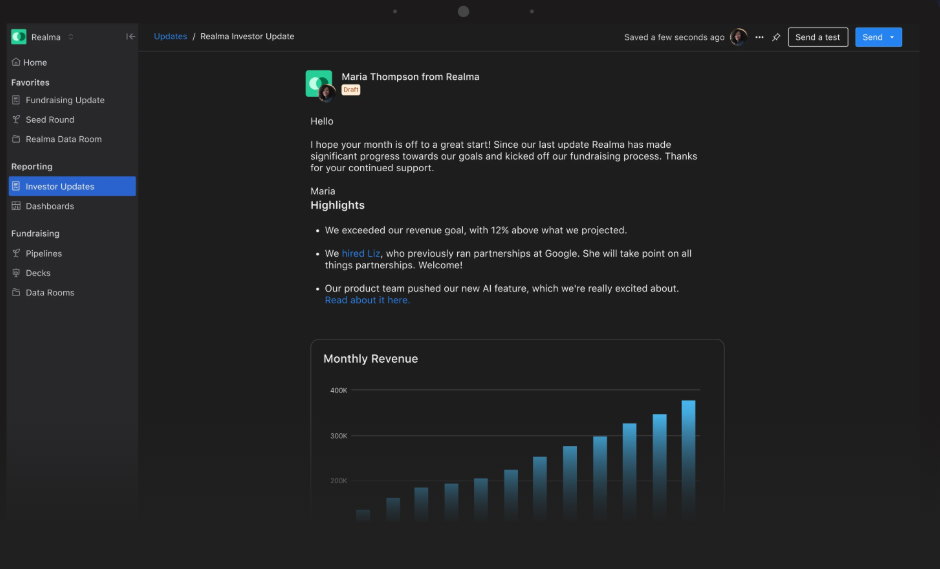Click the Fundraising section header
Viewport: 940px width, 569px height.
coord(35,234)
